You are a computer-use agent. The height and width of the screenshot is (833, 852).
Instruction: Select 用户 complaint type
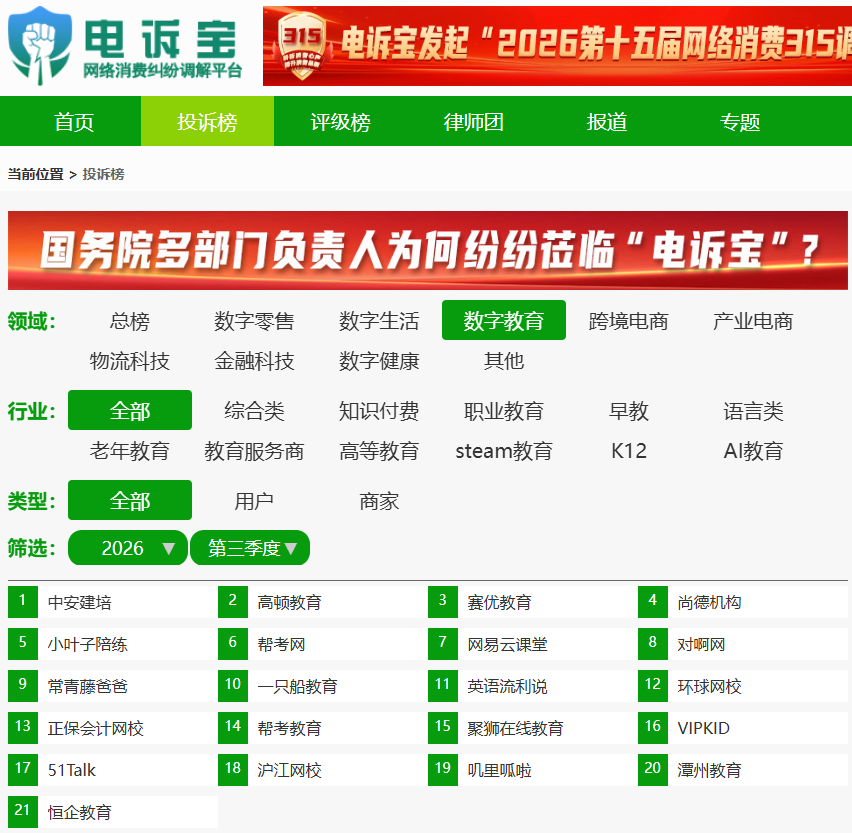pos(254,500)
